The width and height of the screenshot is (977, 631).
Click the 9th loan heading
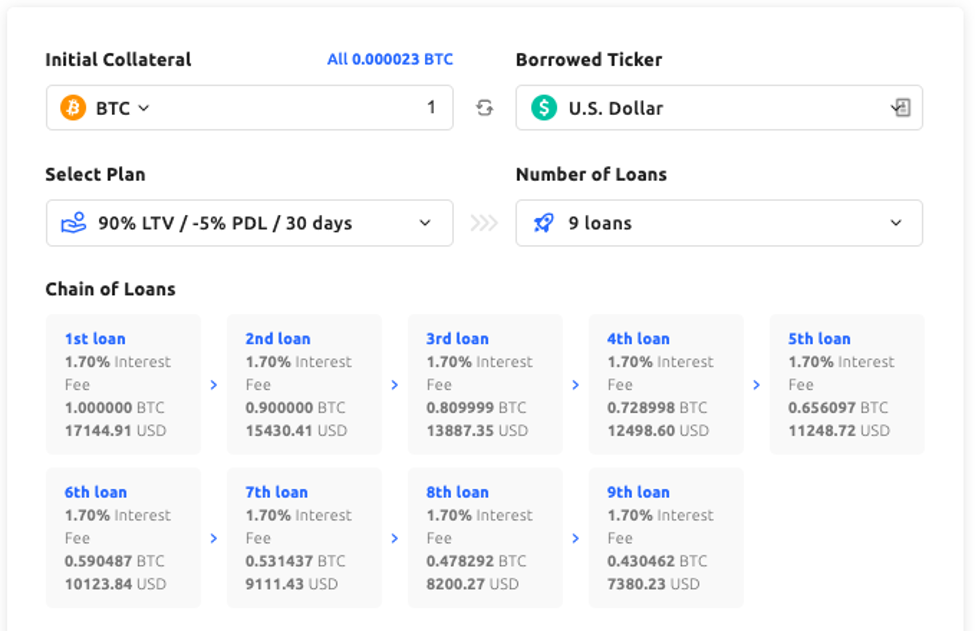[x=638, y=492]
